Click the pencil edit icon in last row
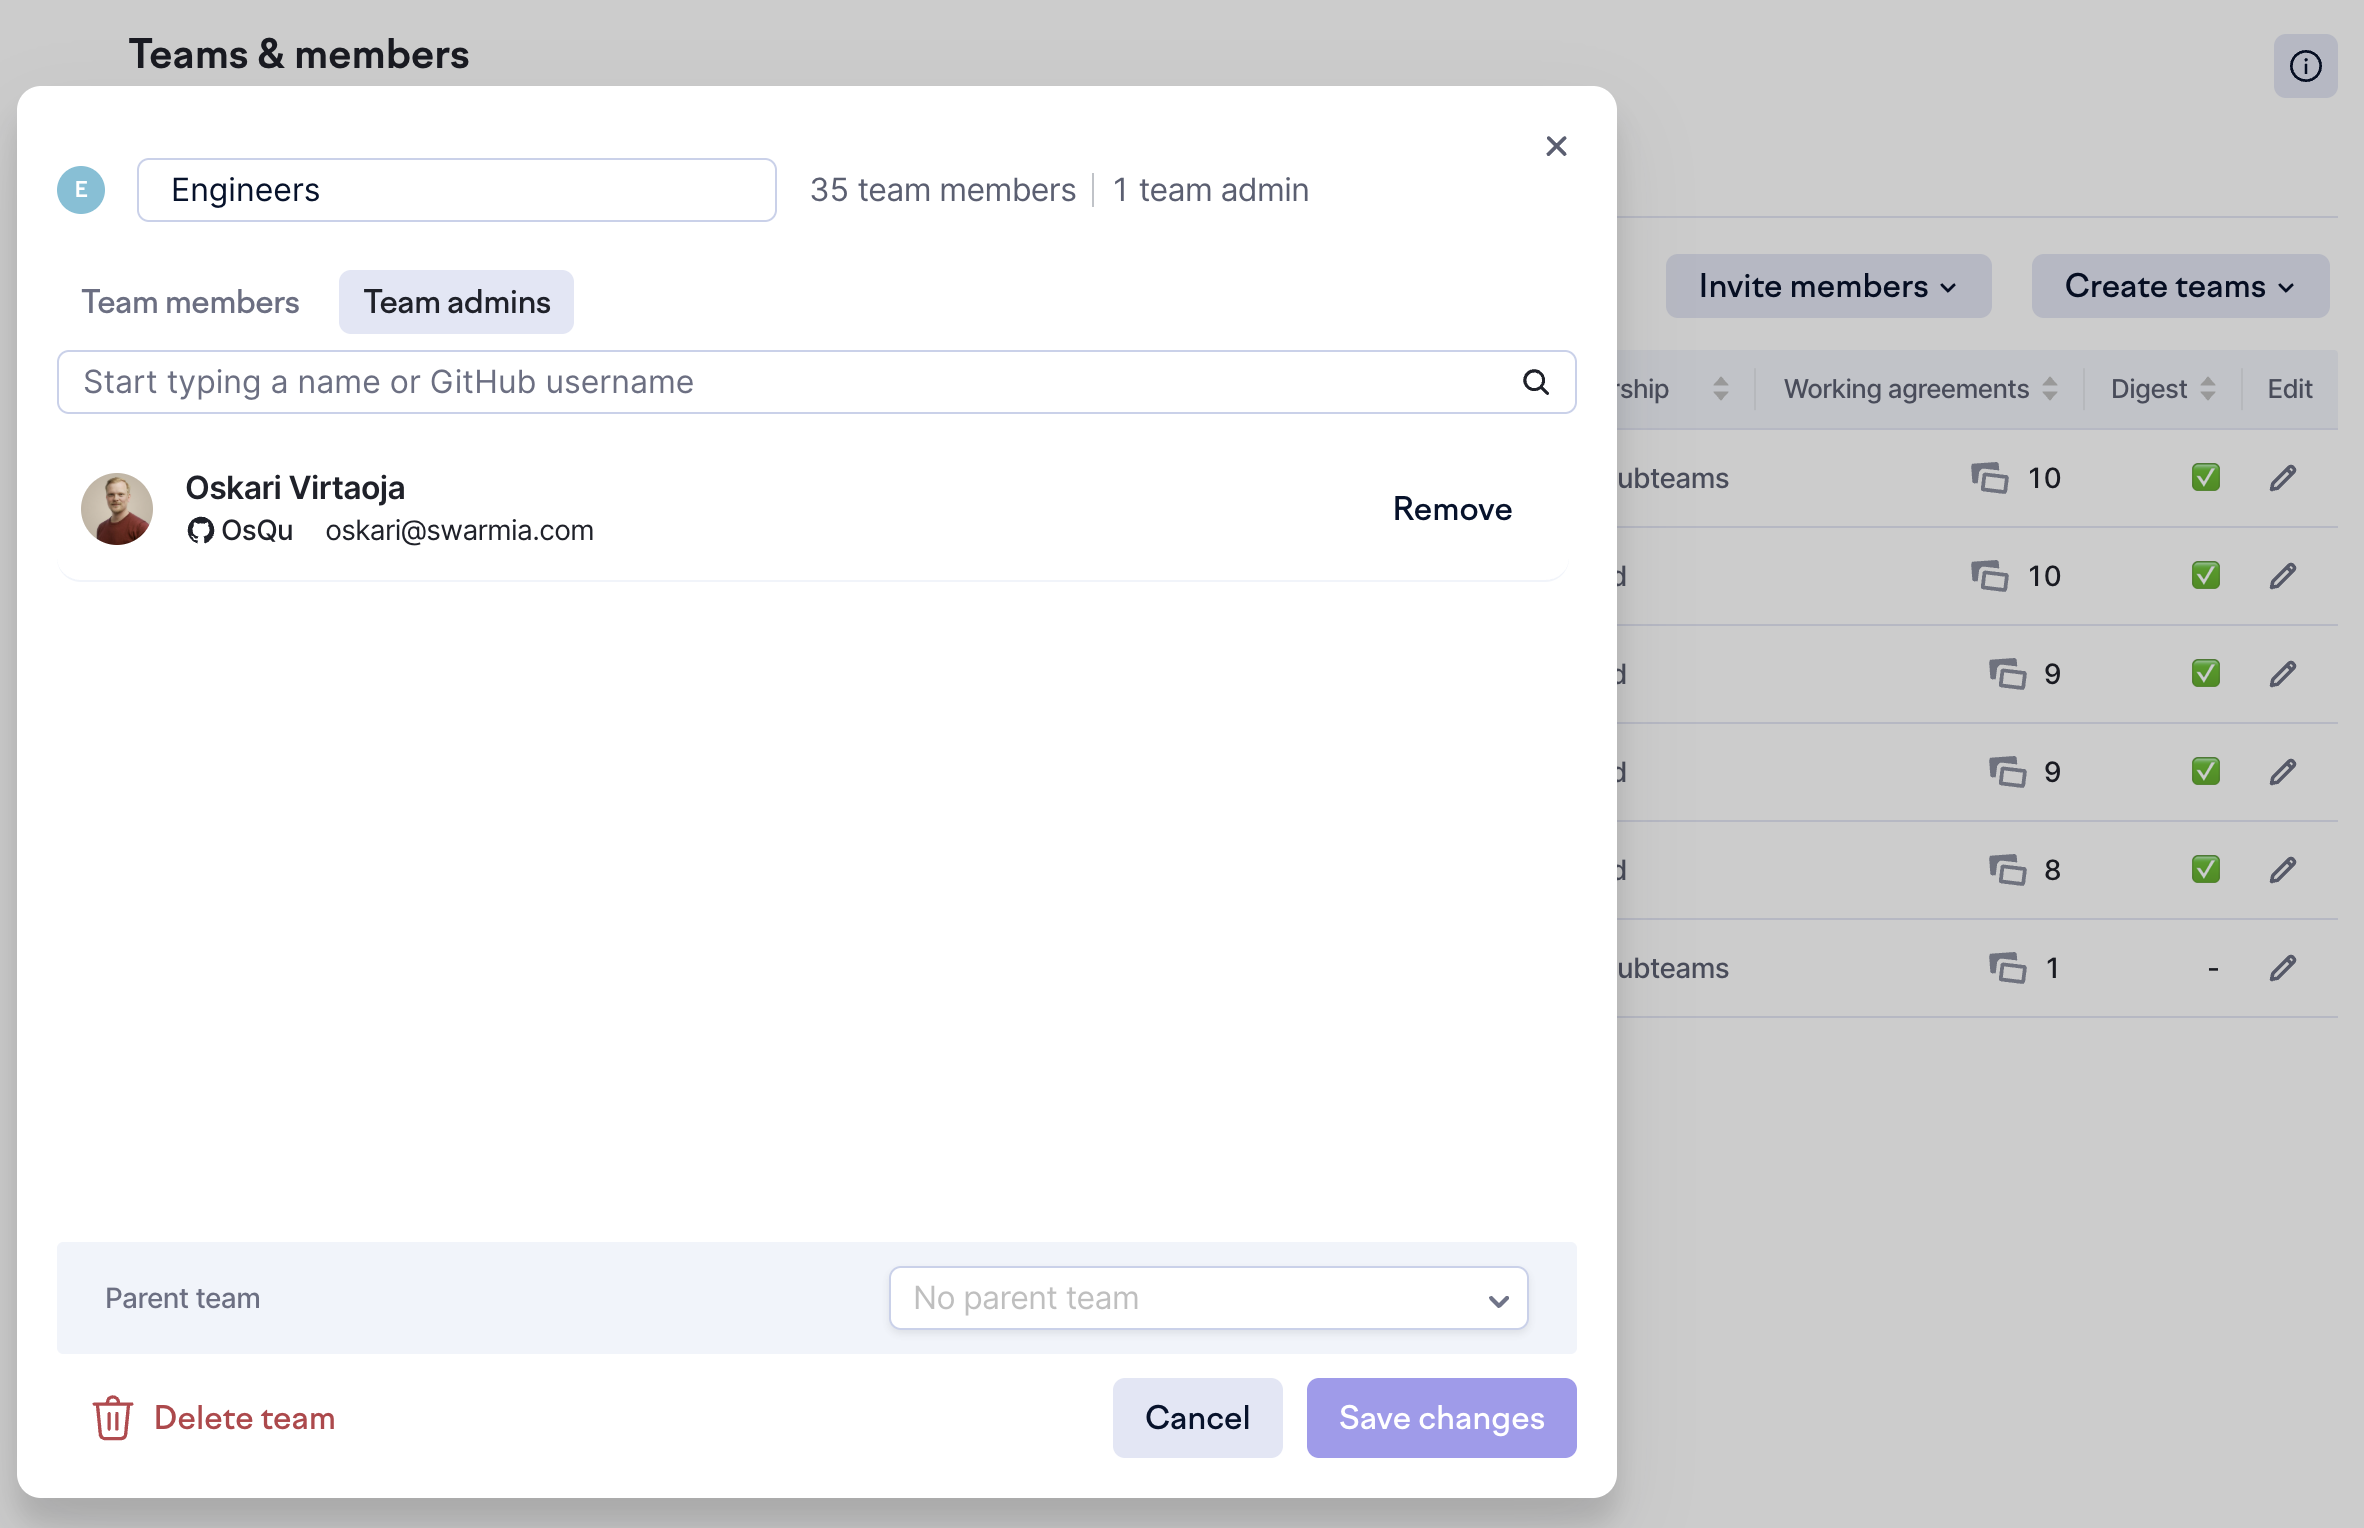This screenshot has height=1528, width=2364. [x=2282, y=968]
